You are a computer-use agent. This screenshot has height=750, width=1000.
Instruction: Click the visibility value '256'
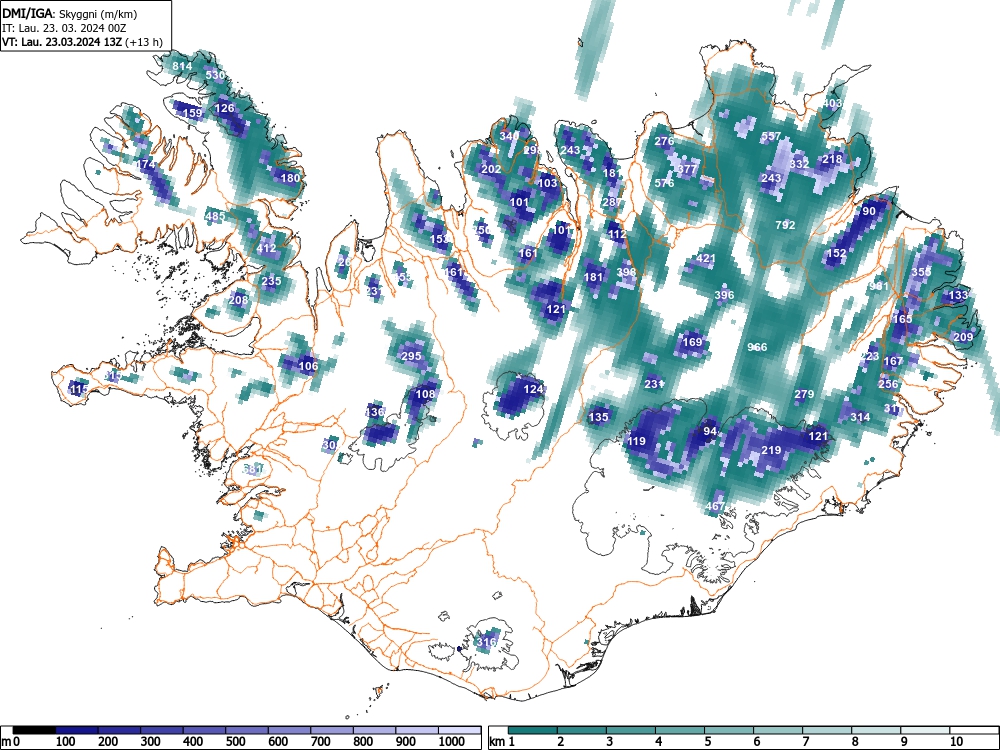click(x=888, y=384)
